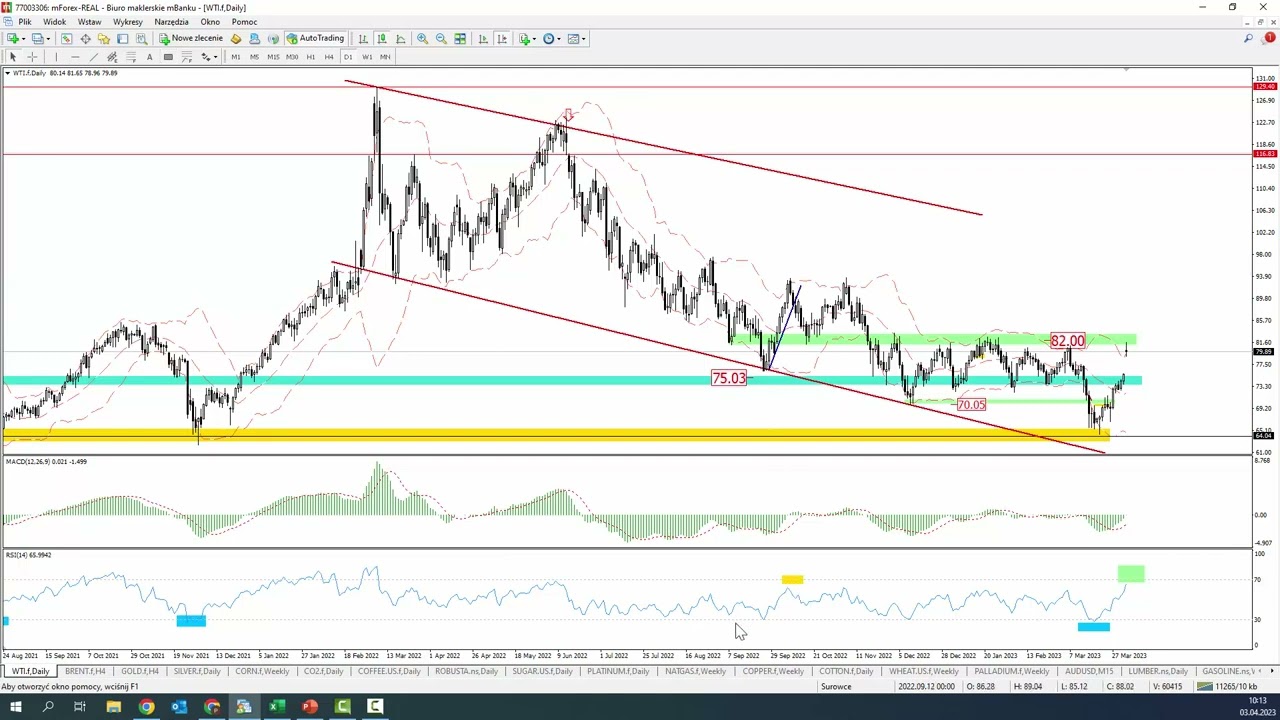The width and height of the screenshot is (1280, 720).
Task: Click the search magnifier icon top right
Action: (1248, 38)
